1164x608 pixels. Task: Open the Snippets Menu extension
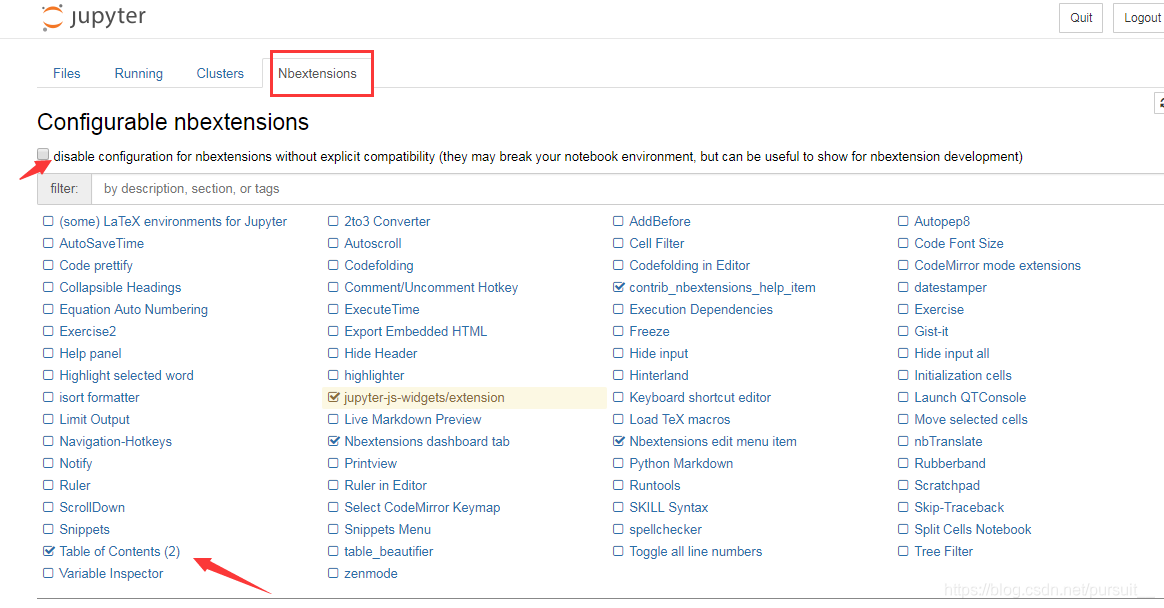click(388, 529)
